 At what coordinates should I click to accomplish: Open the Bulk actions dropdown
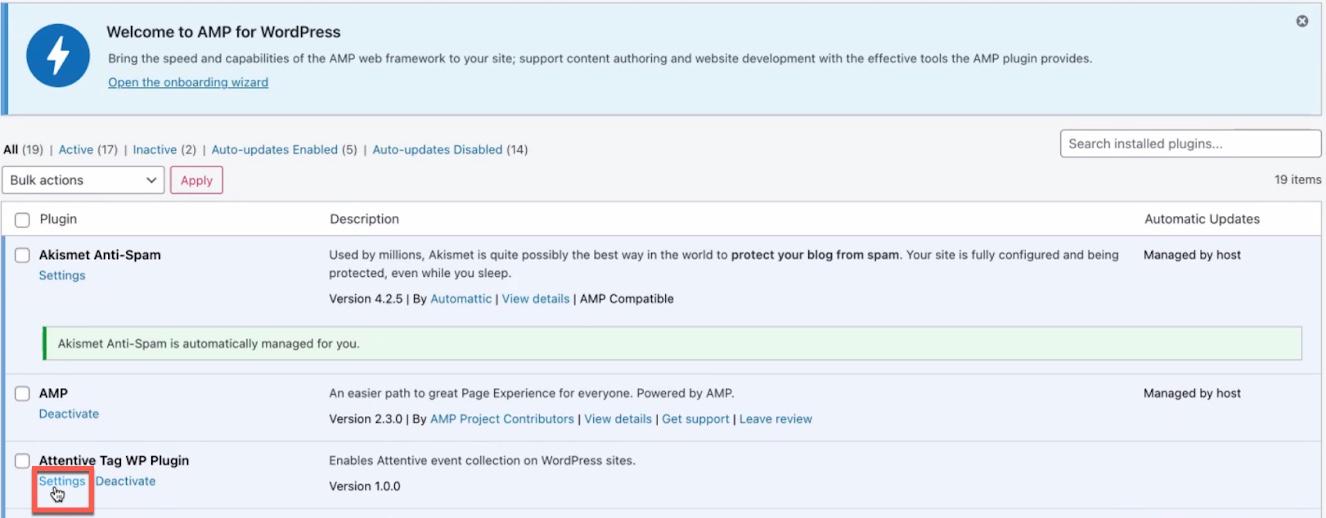pyautogui.click(x=83, y=180)
